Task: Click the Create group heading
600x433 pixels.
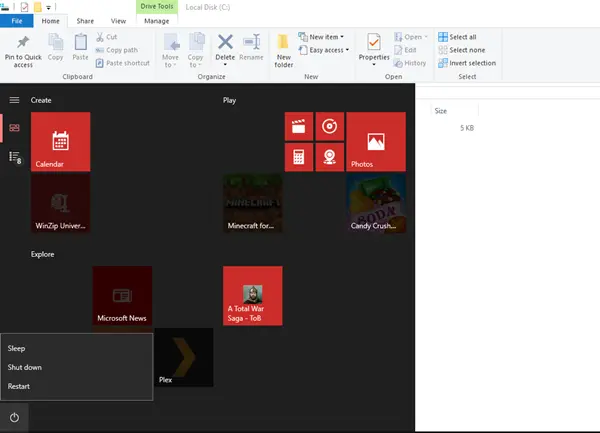Action: pos(41,100)
